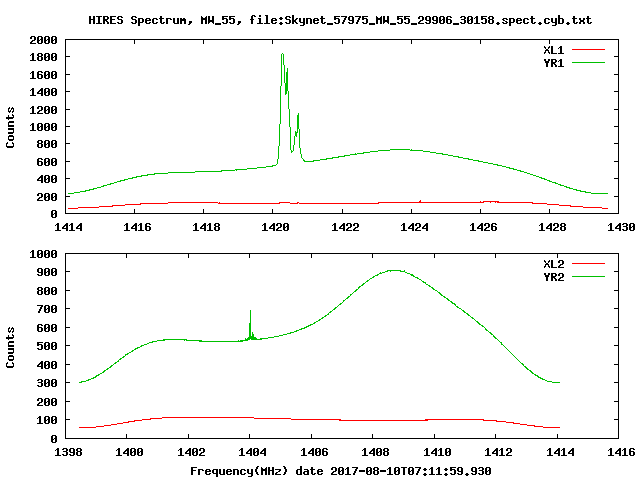Click the HIRES Spectrum plot title
Screen dimensions: 640x480
point(340,20)
